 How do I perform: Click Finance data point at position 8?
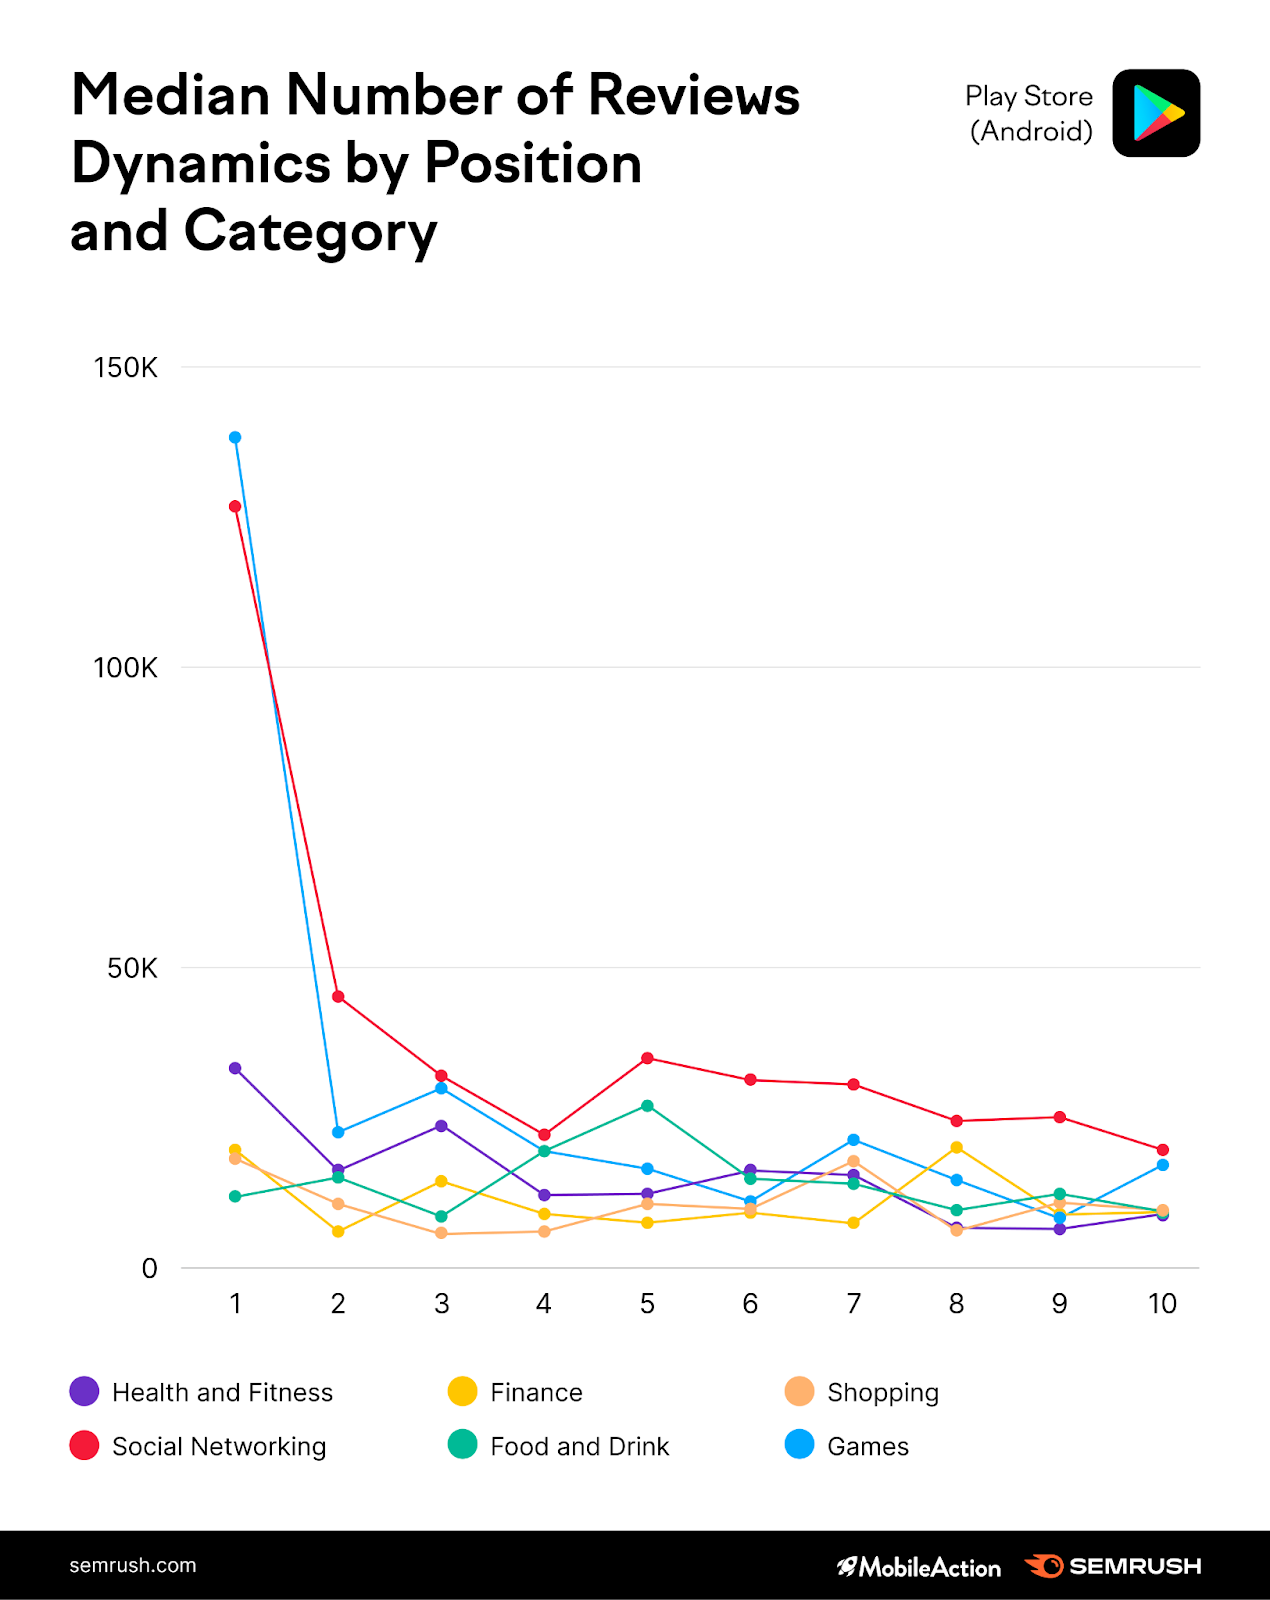956,1147
